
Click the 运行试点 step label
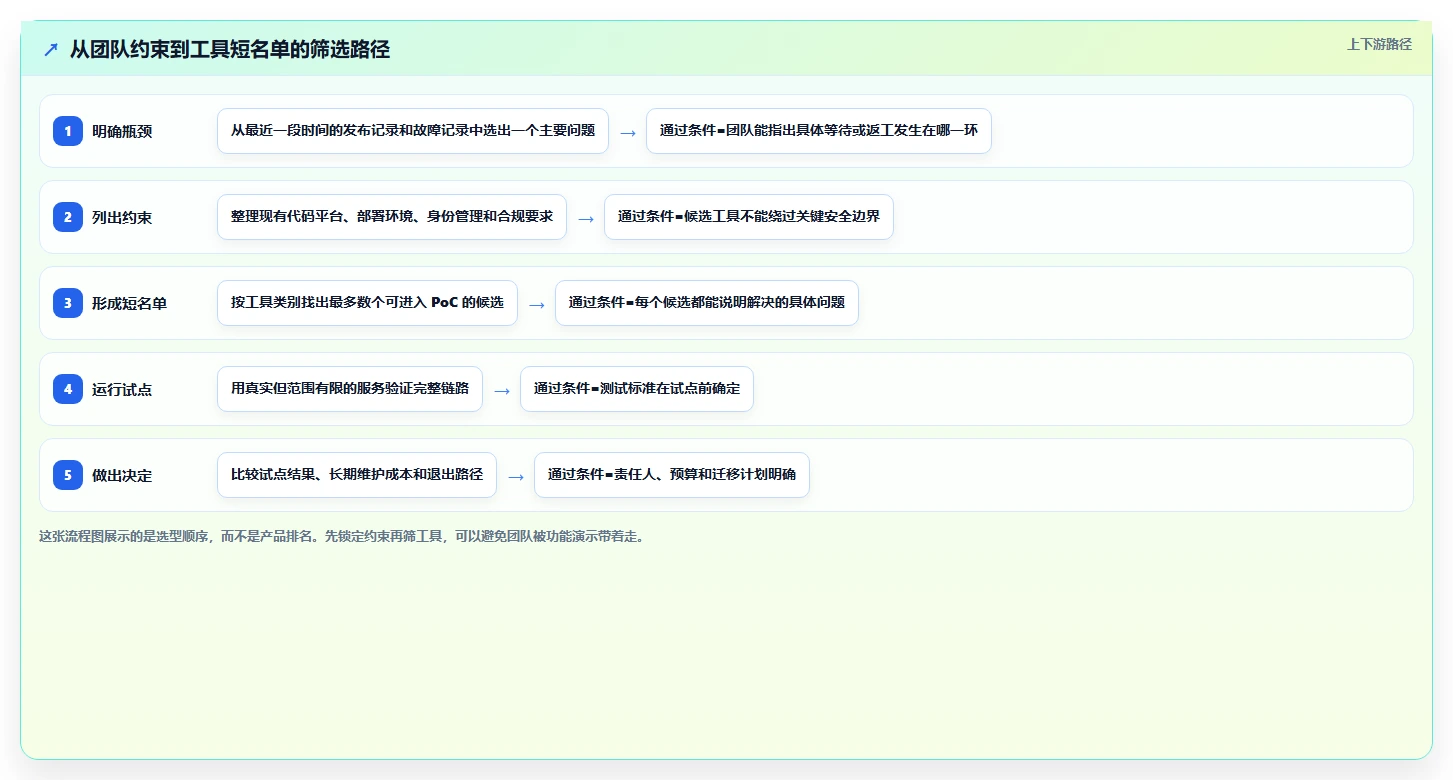point(122,389)
